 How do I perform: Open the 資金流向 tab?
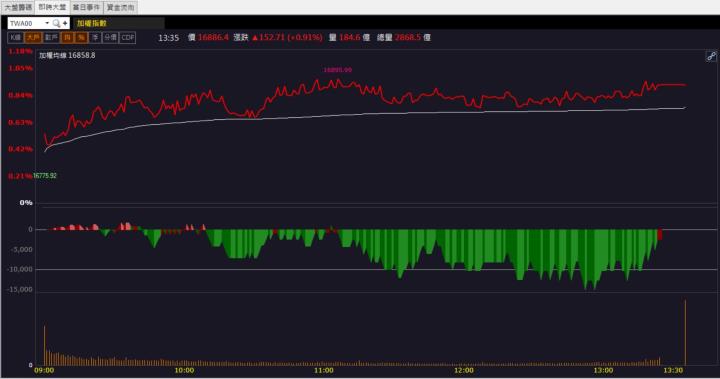[121, 7]
